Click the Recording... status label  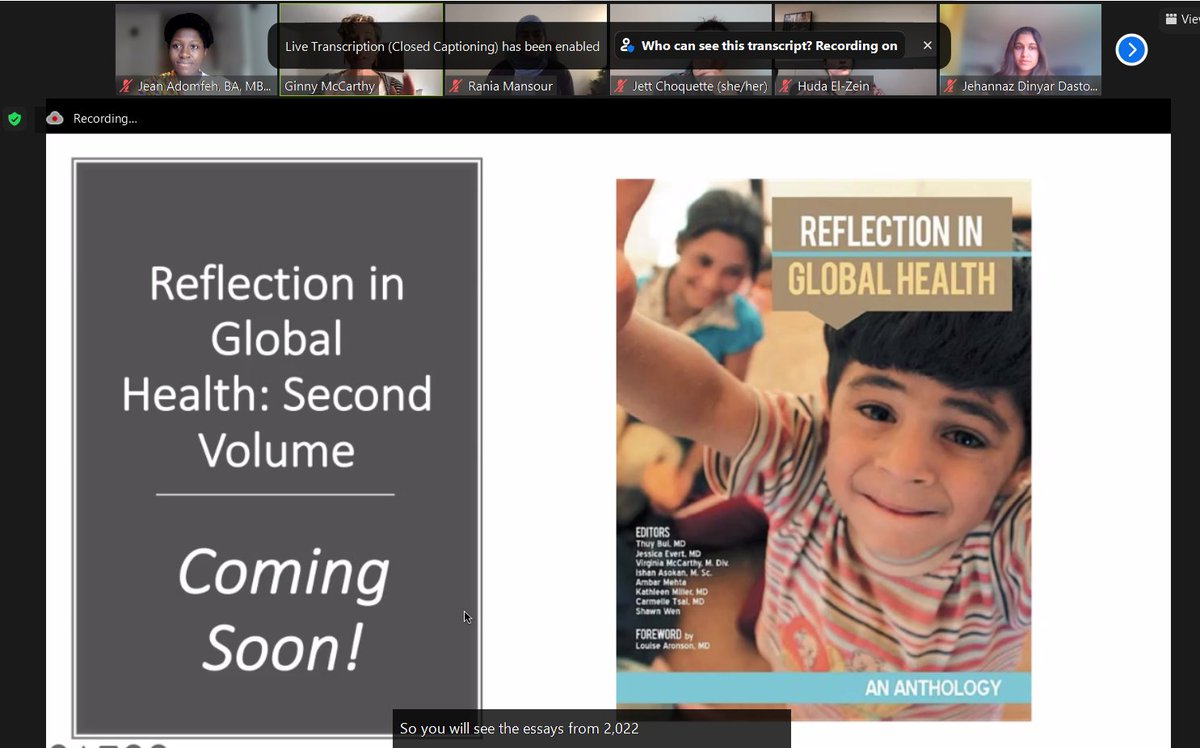(x=105, y=118)
